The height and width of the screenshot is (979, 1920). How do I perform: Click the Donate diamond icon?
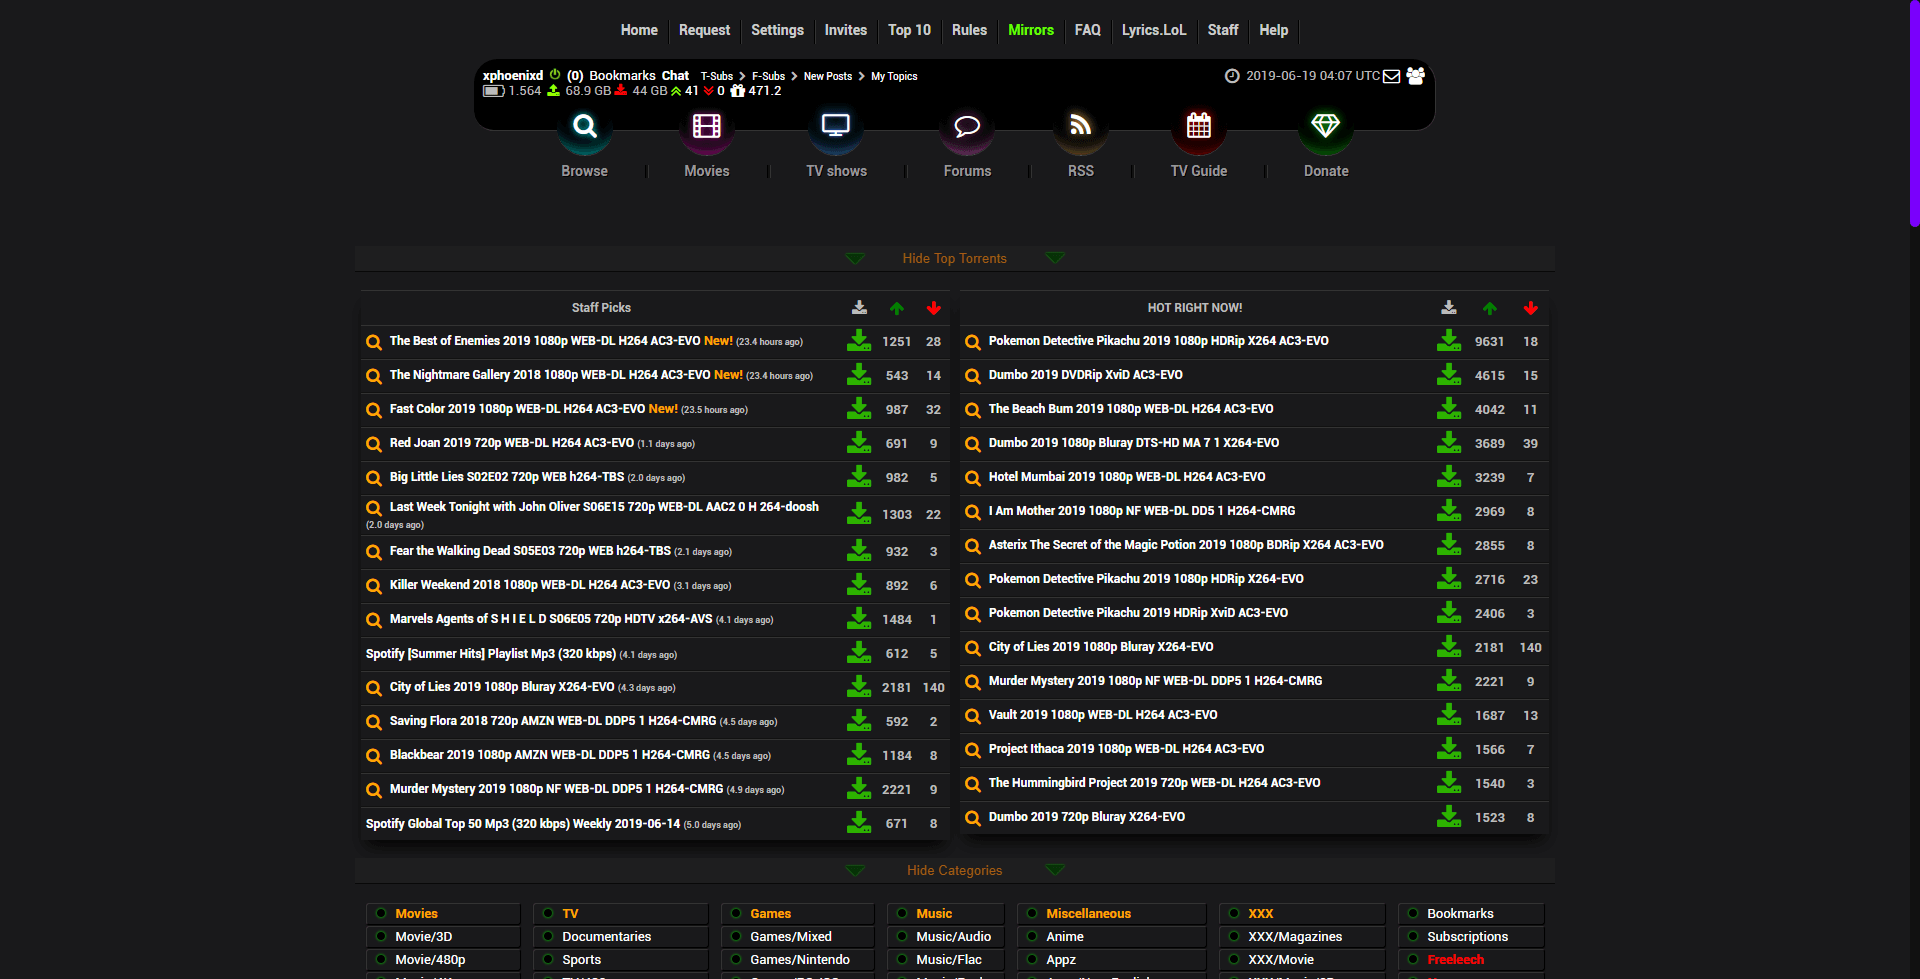tap(1326, 127)
